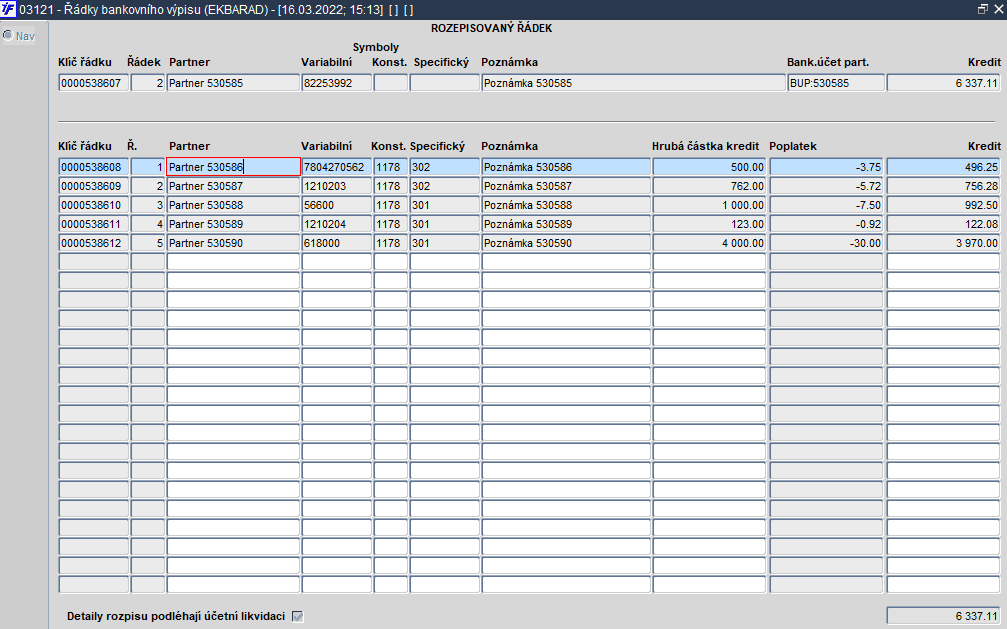Click variable symbol 1210203
1007x629 pixels.
(337, 186)
